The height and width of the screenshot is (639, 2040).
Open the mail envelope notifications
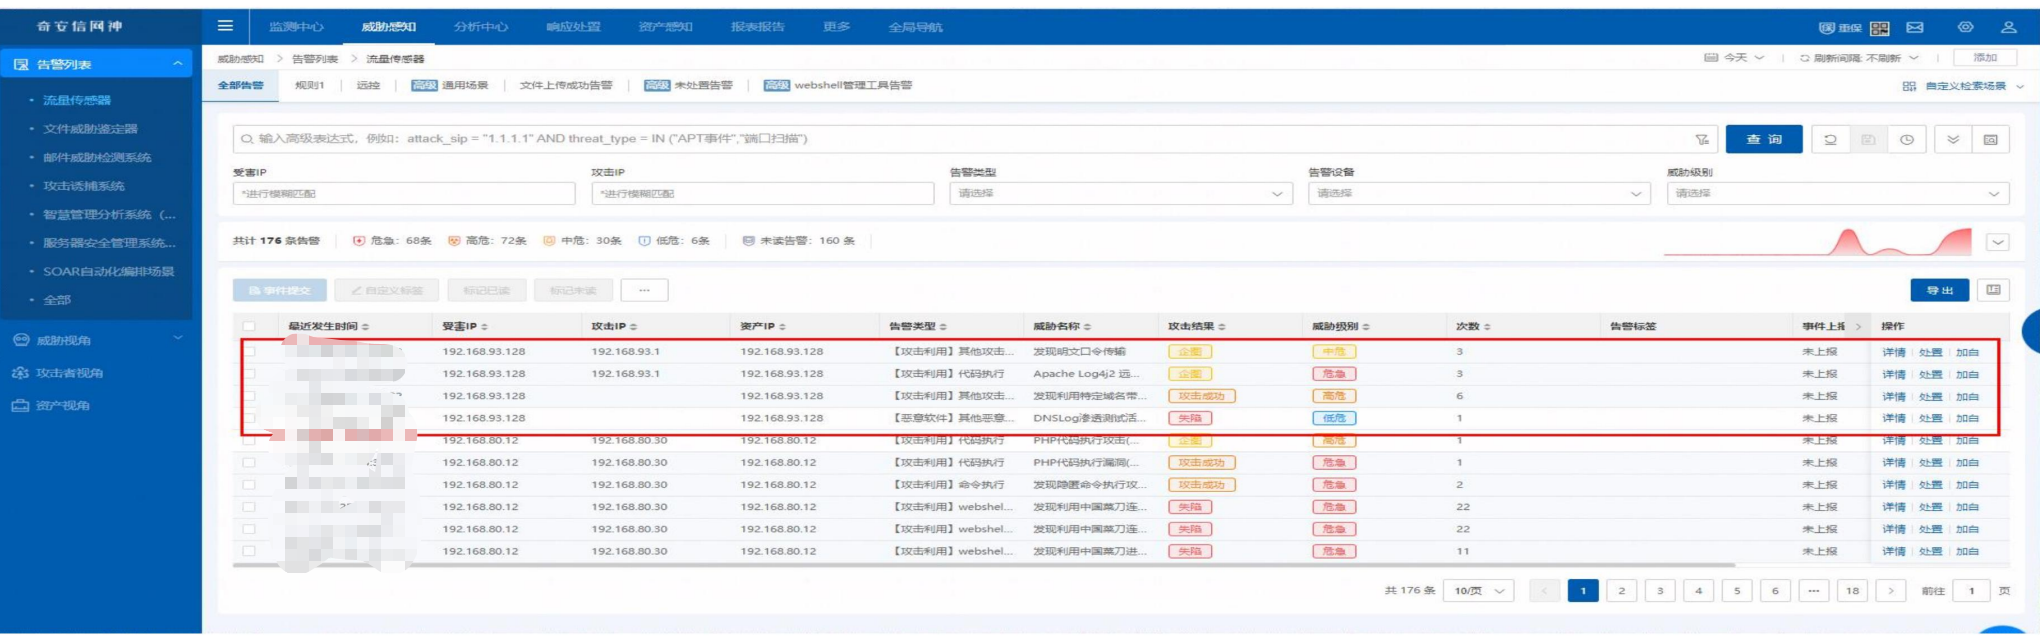[x=1915, y=27]
